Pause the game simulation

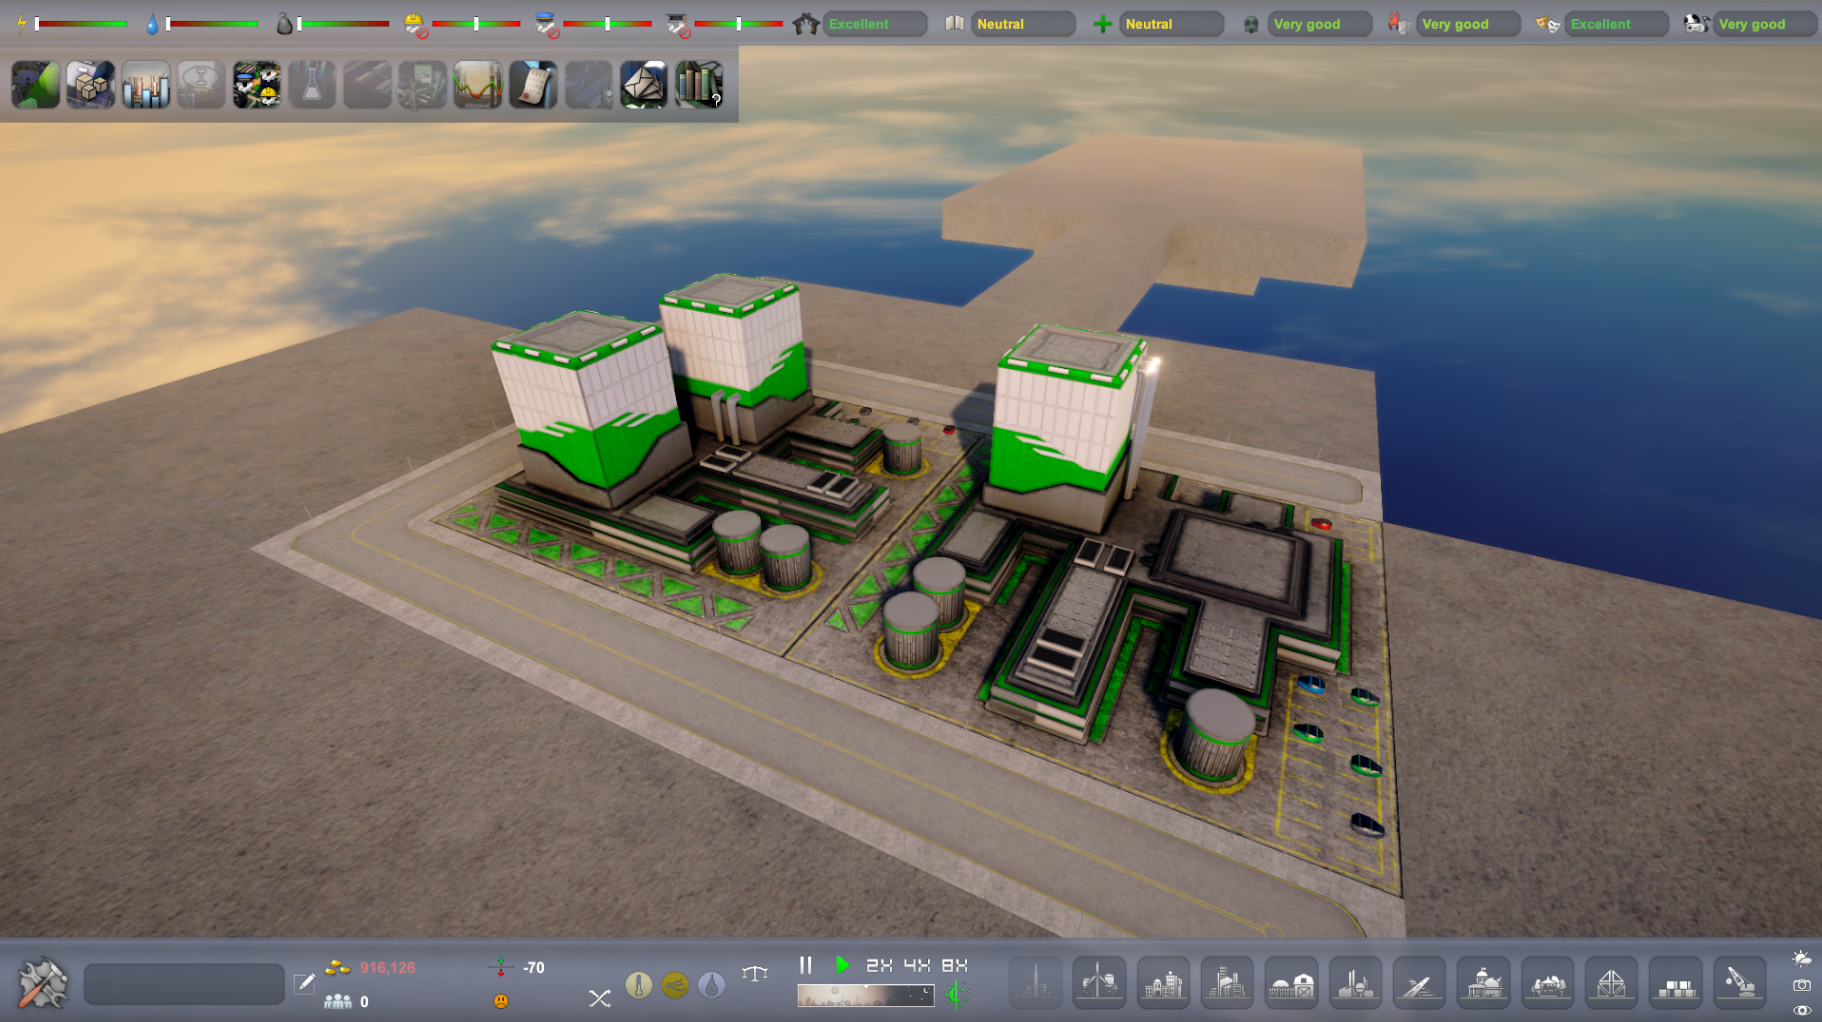coord(806,965)
